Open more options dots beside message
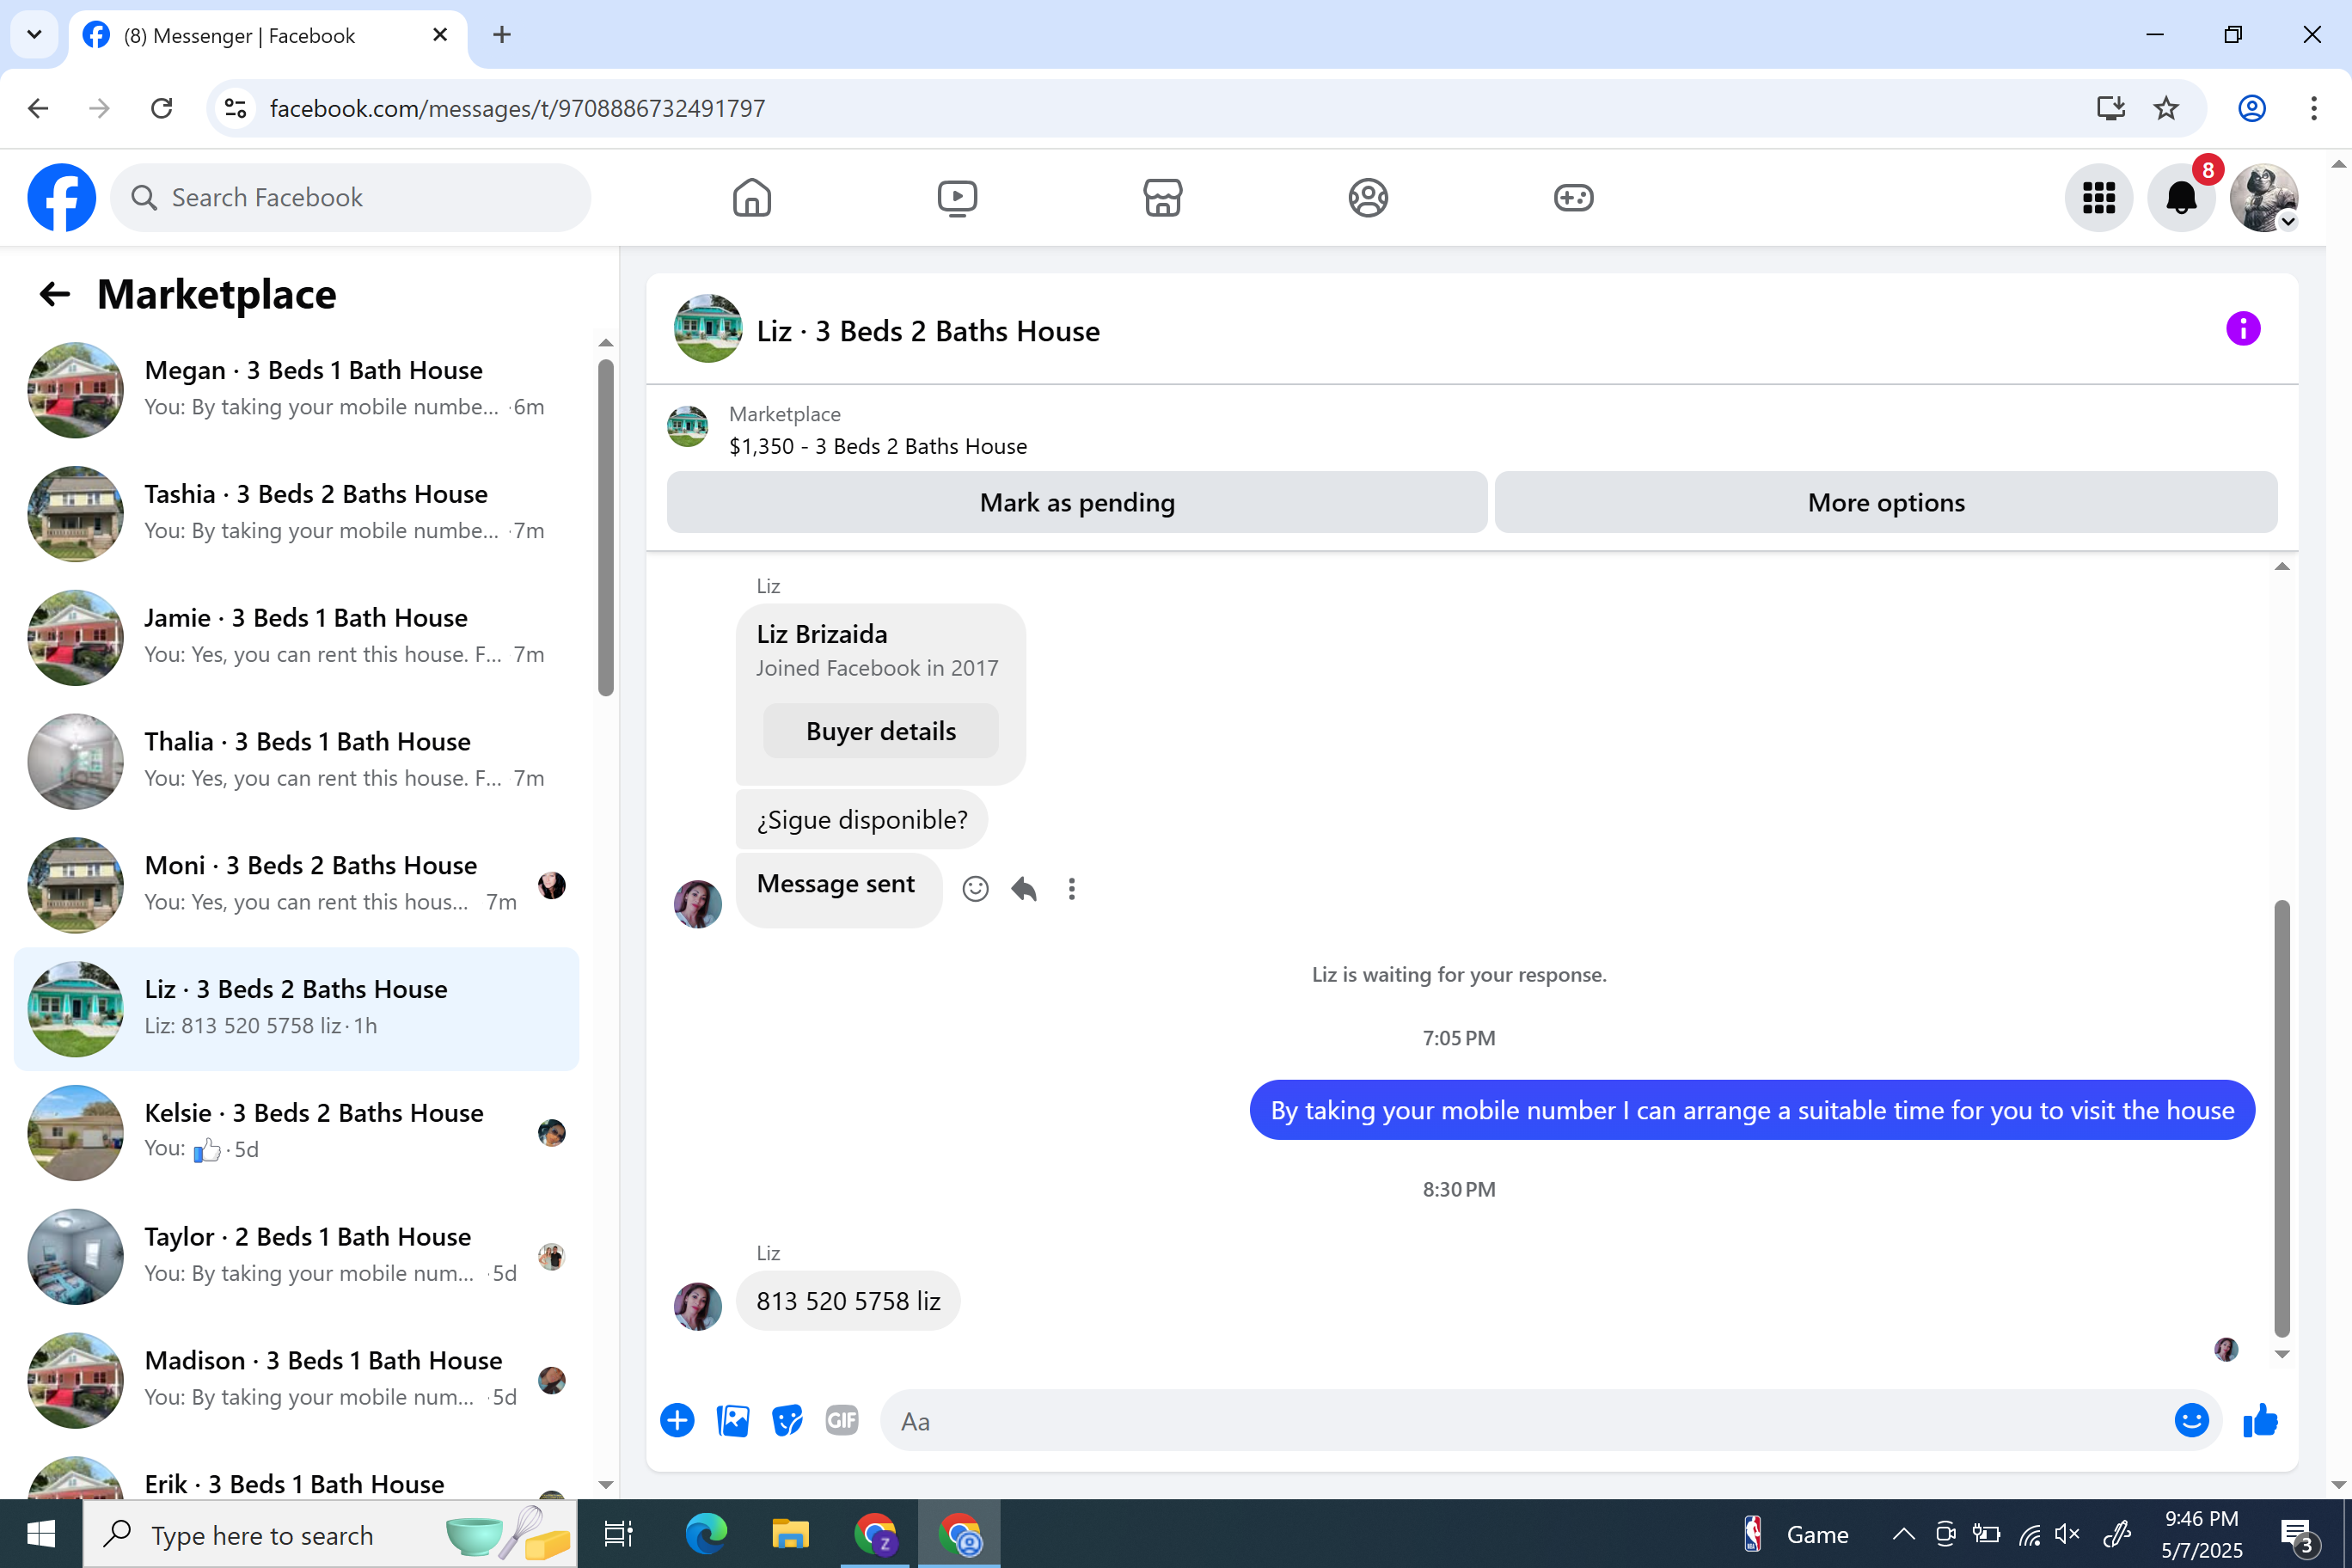 point(1071,889)
